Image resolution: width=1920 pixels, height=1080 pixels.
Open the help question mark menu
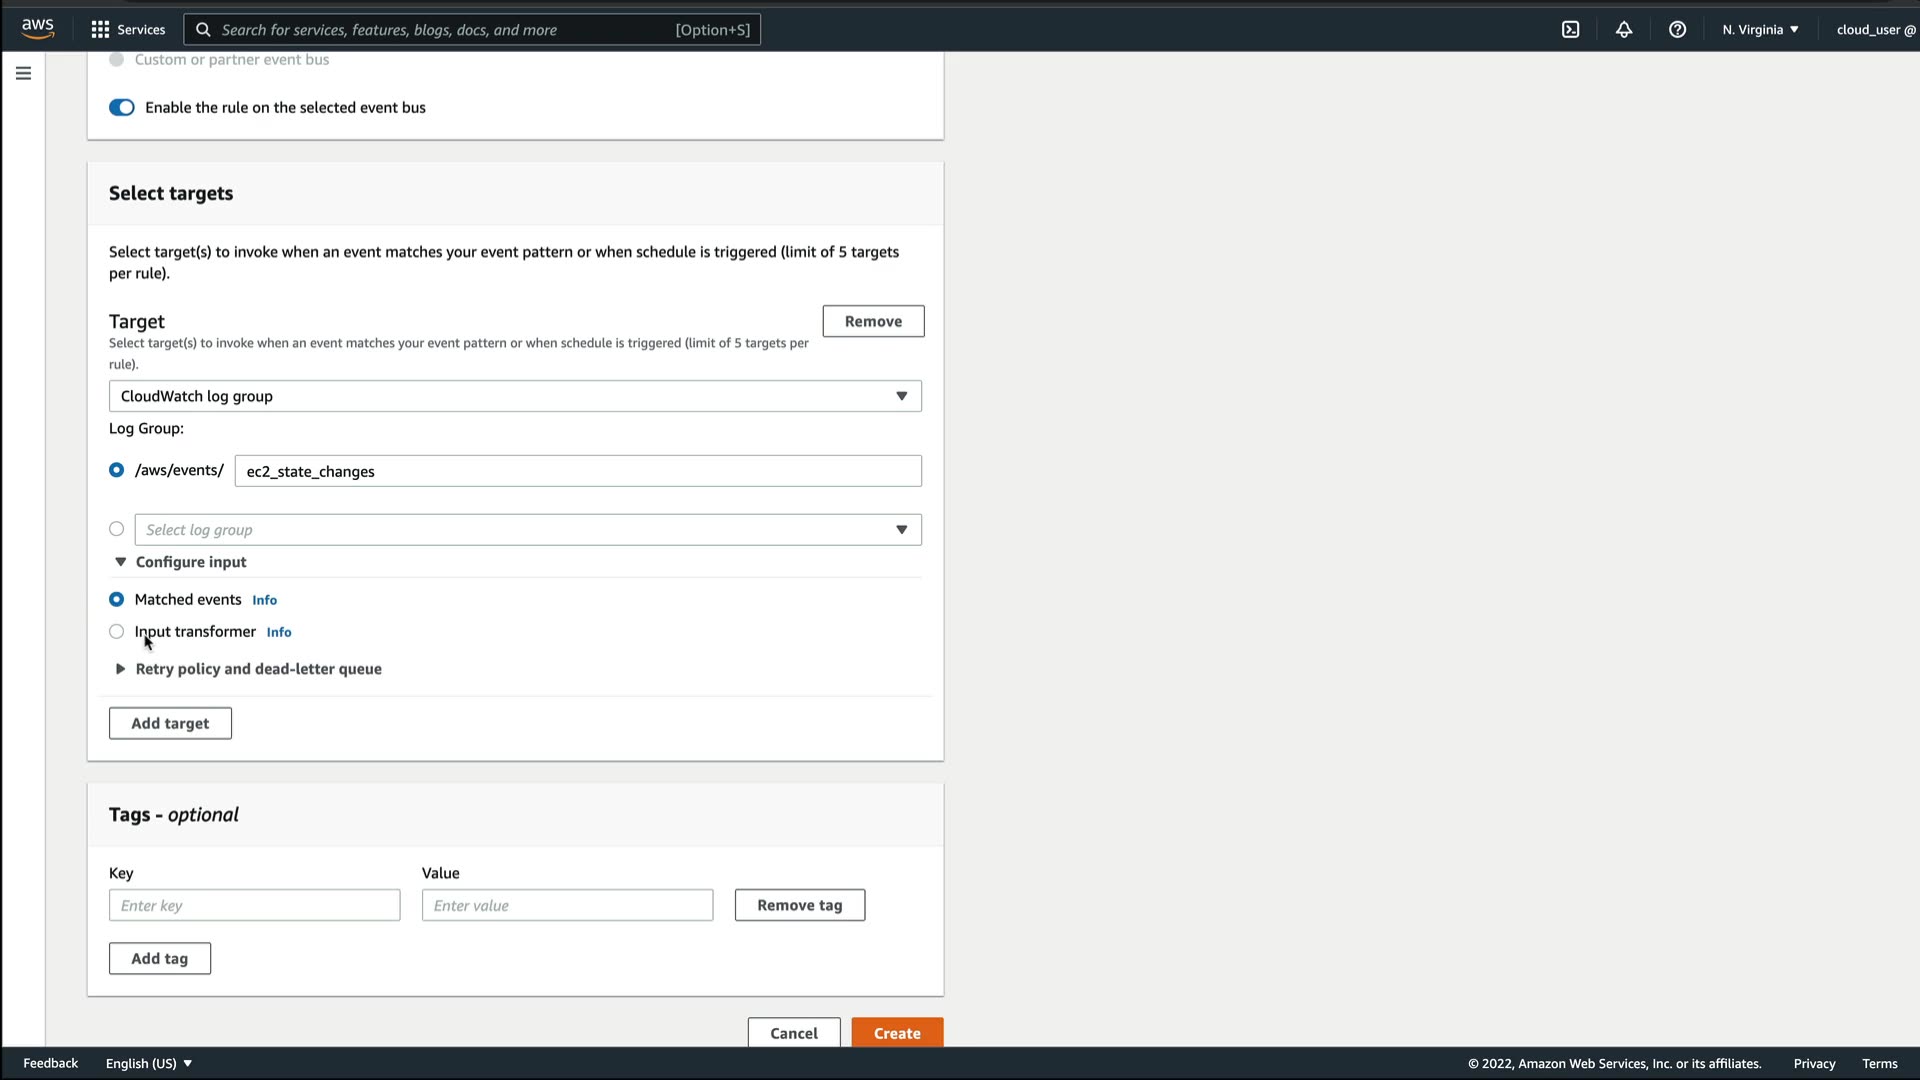(x=1677, y=29)
